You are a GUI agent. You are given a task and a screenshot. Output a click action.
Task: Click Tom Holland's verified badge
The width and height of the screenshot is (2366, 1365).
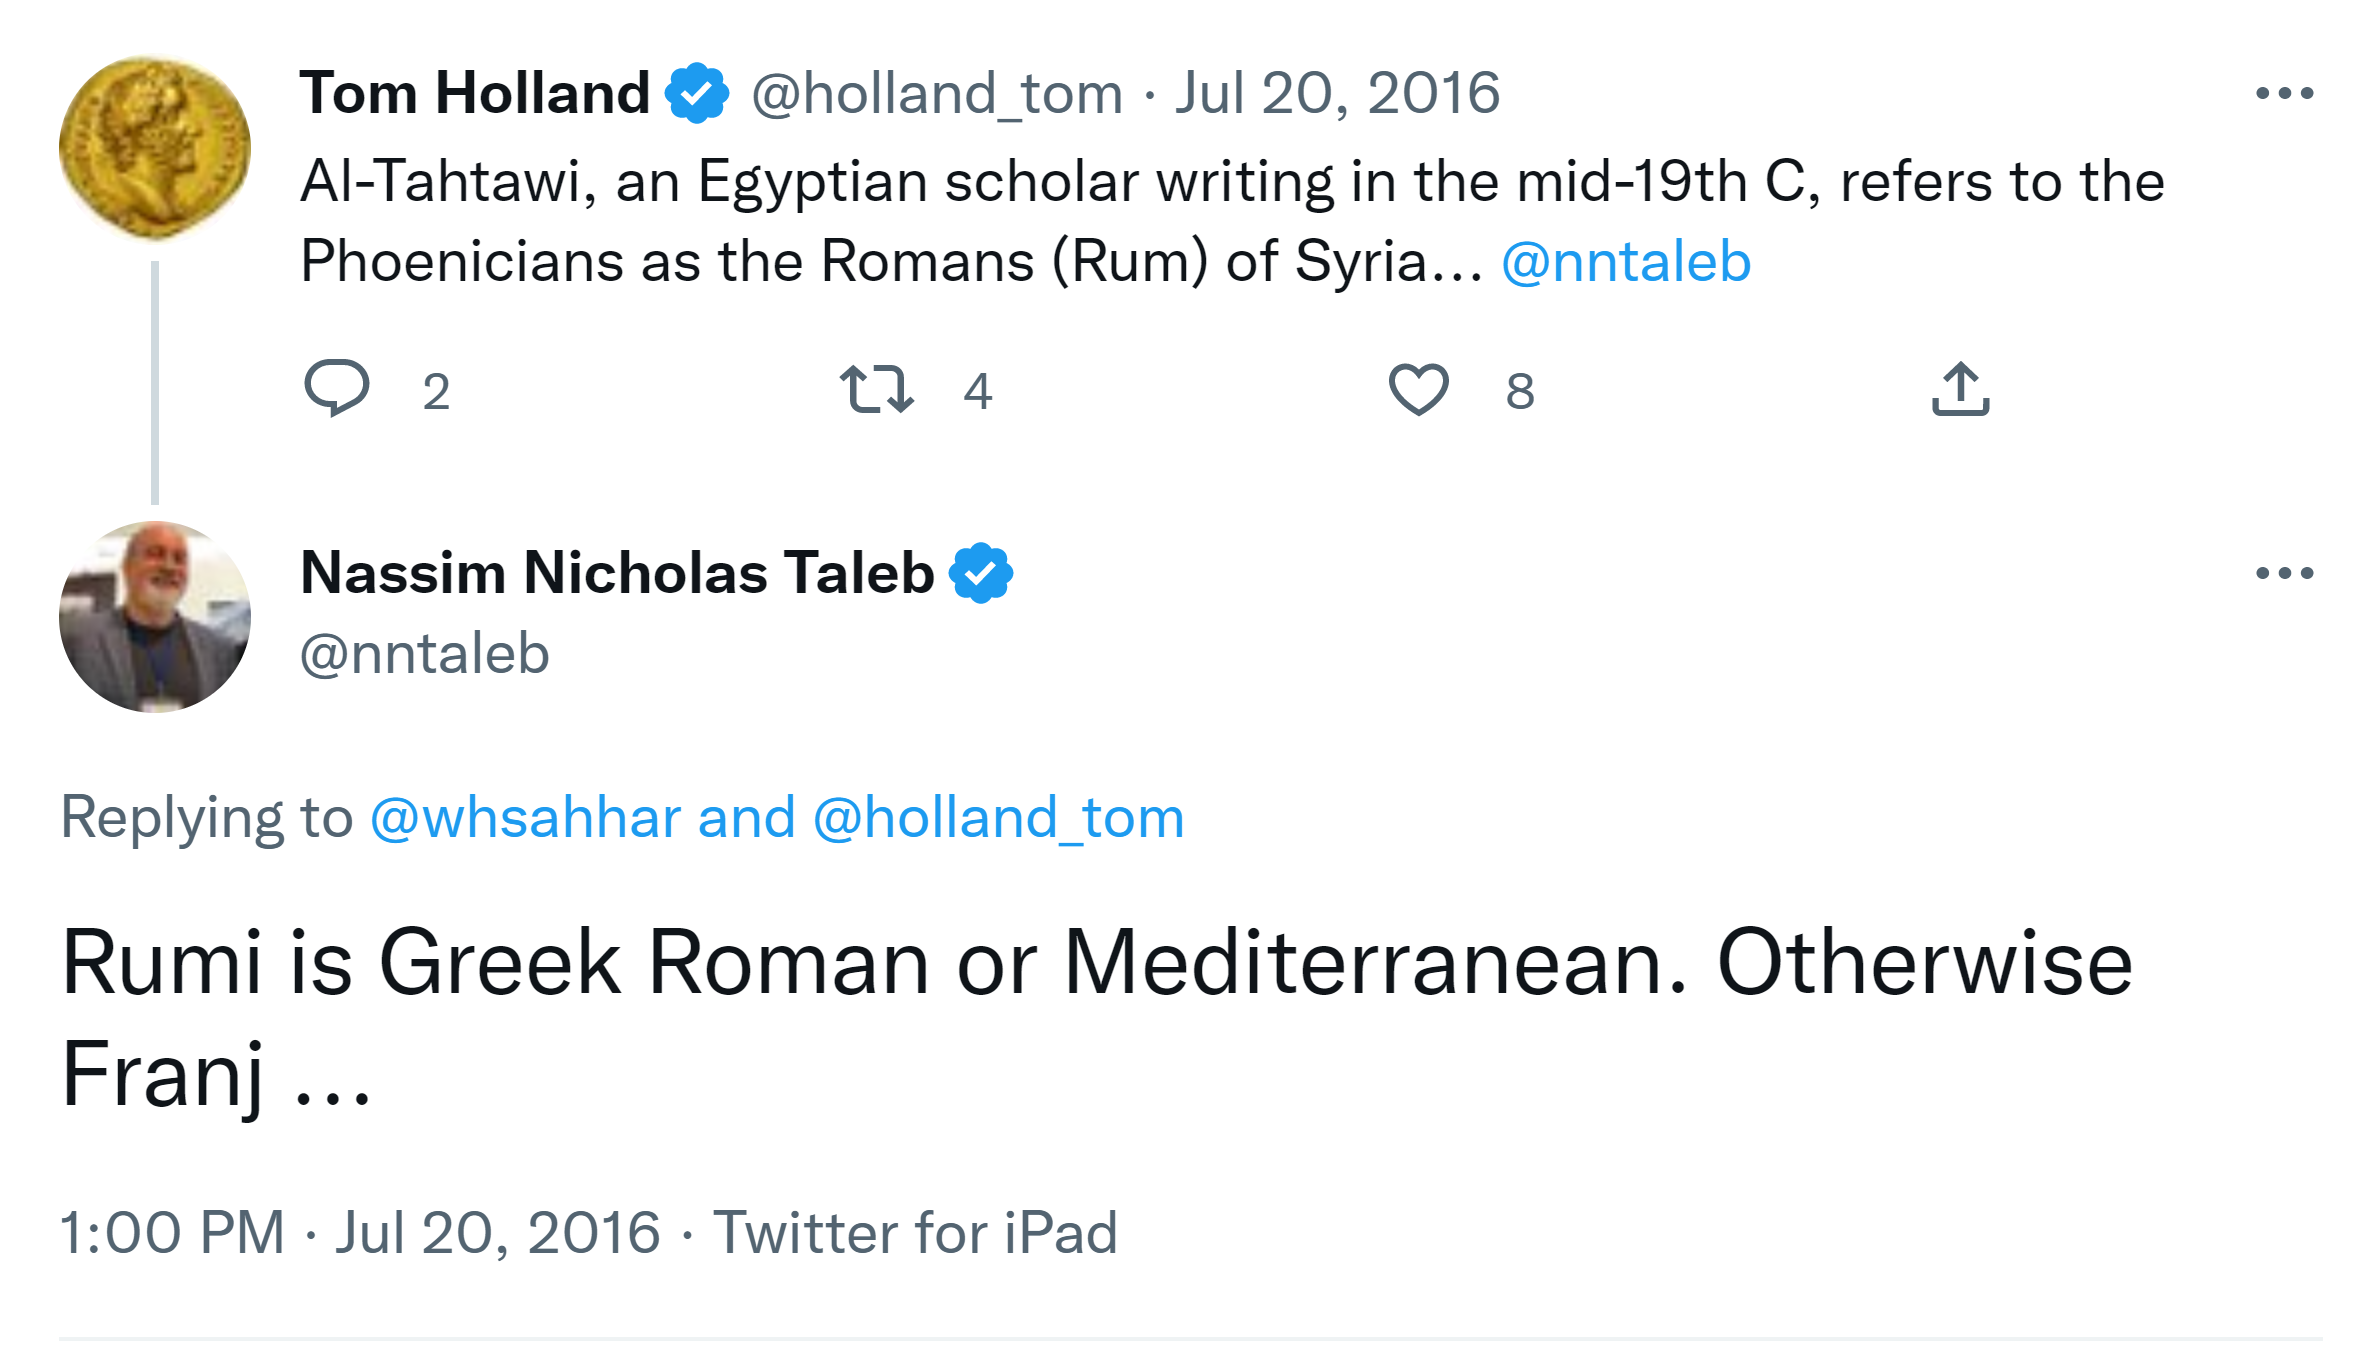click(697, 93)
